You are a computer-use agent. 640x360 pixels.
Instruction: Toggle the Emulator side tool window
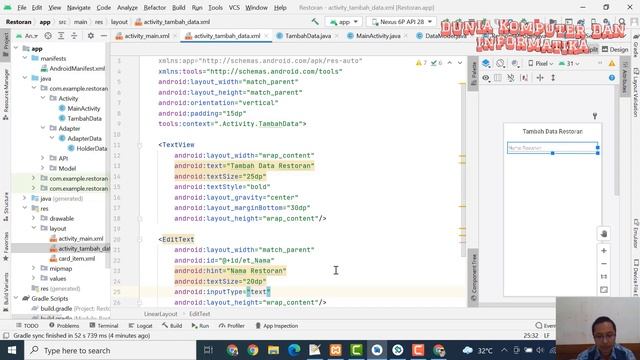click(636, 233)
